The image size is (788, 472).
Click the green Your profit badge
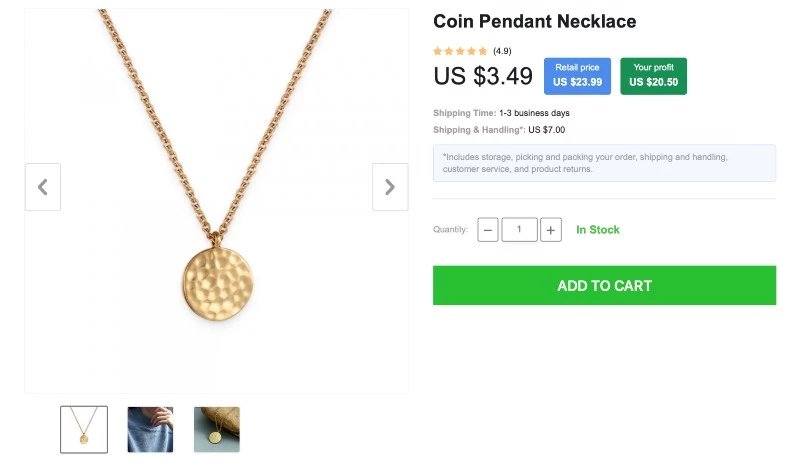tap(654, 76)
